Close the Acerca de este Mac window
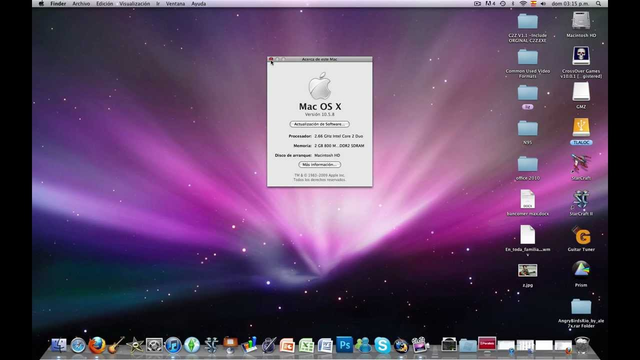The width and height of the screenshot is (640, 360). (x=271, y=59)
